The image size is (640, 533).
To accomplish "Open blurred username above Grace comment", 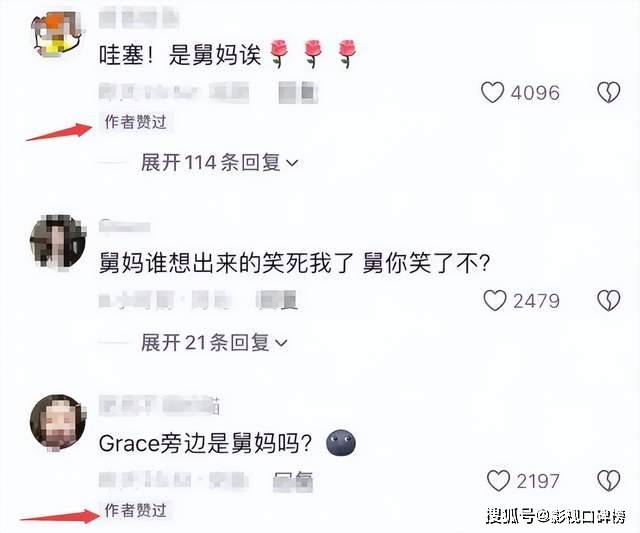I will [160, 406].
